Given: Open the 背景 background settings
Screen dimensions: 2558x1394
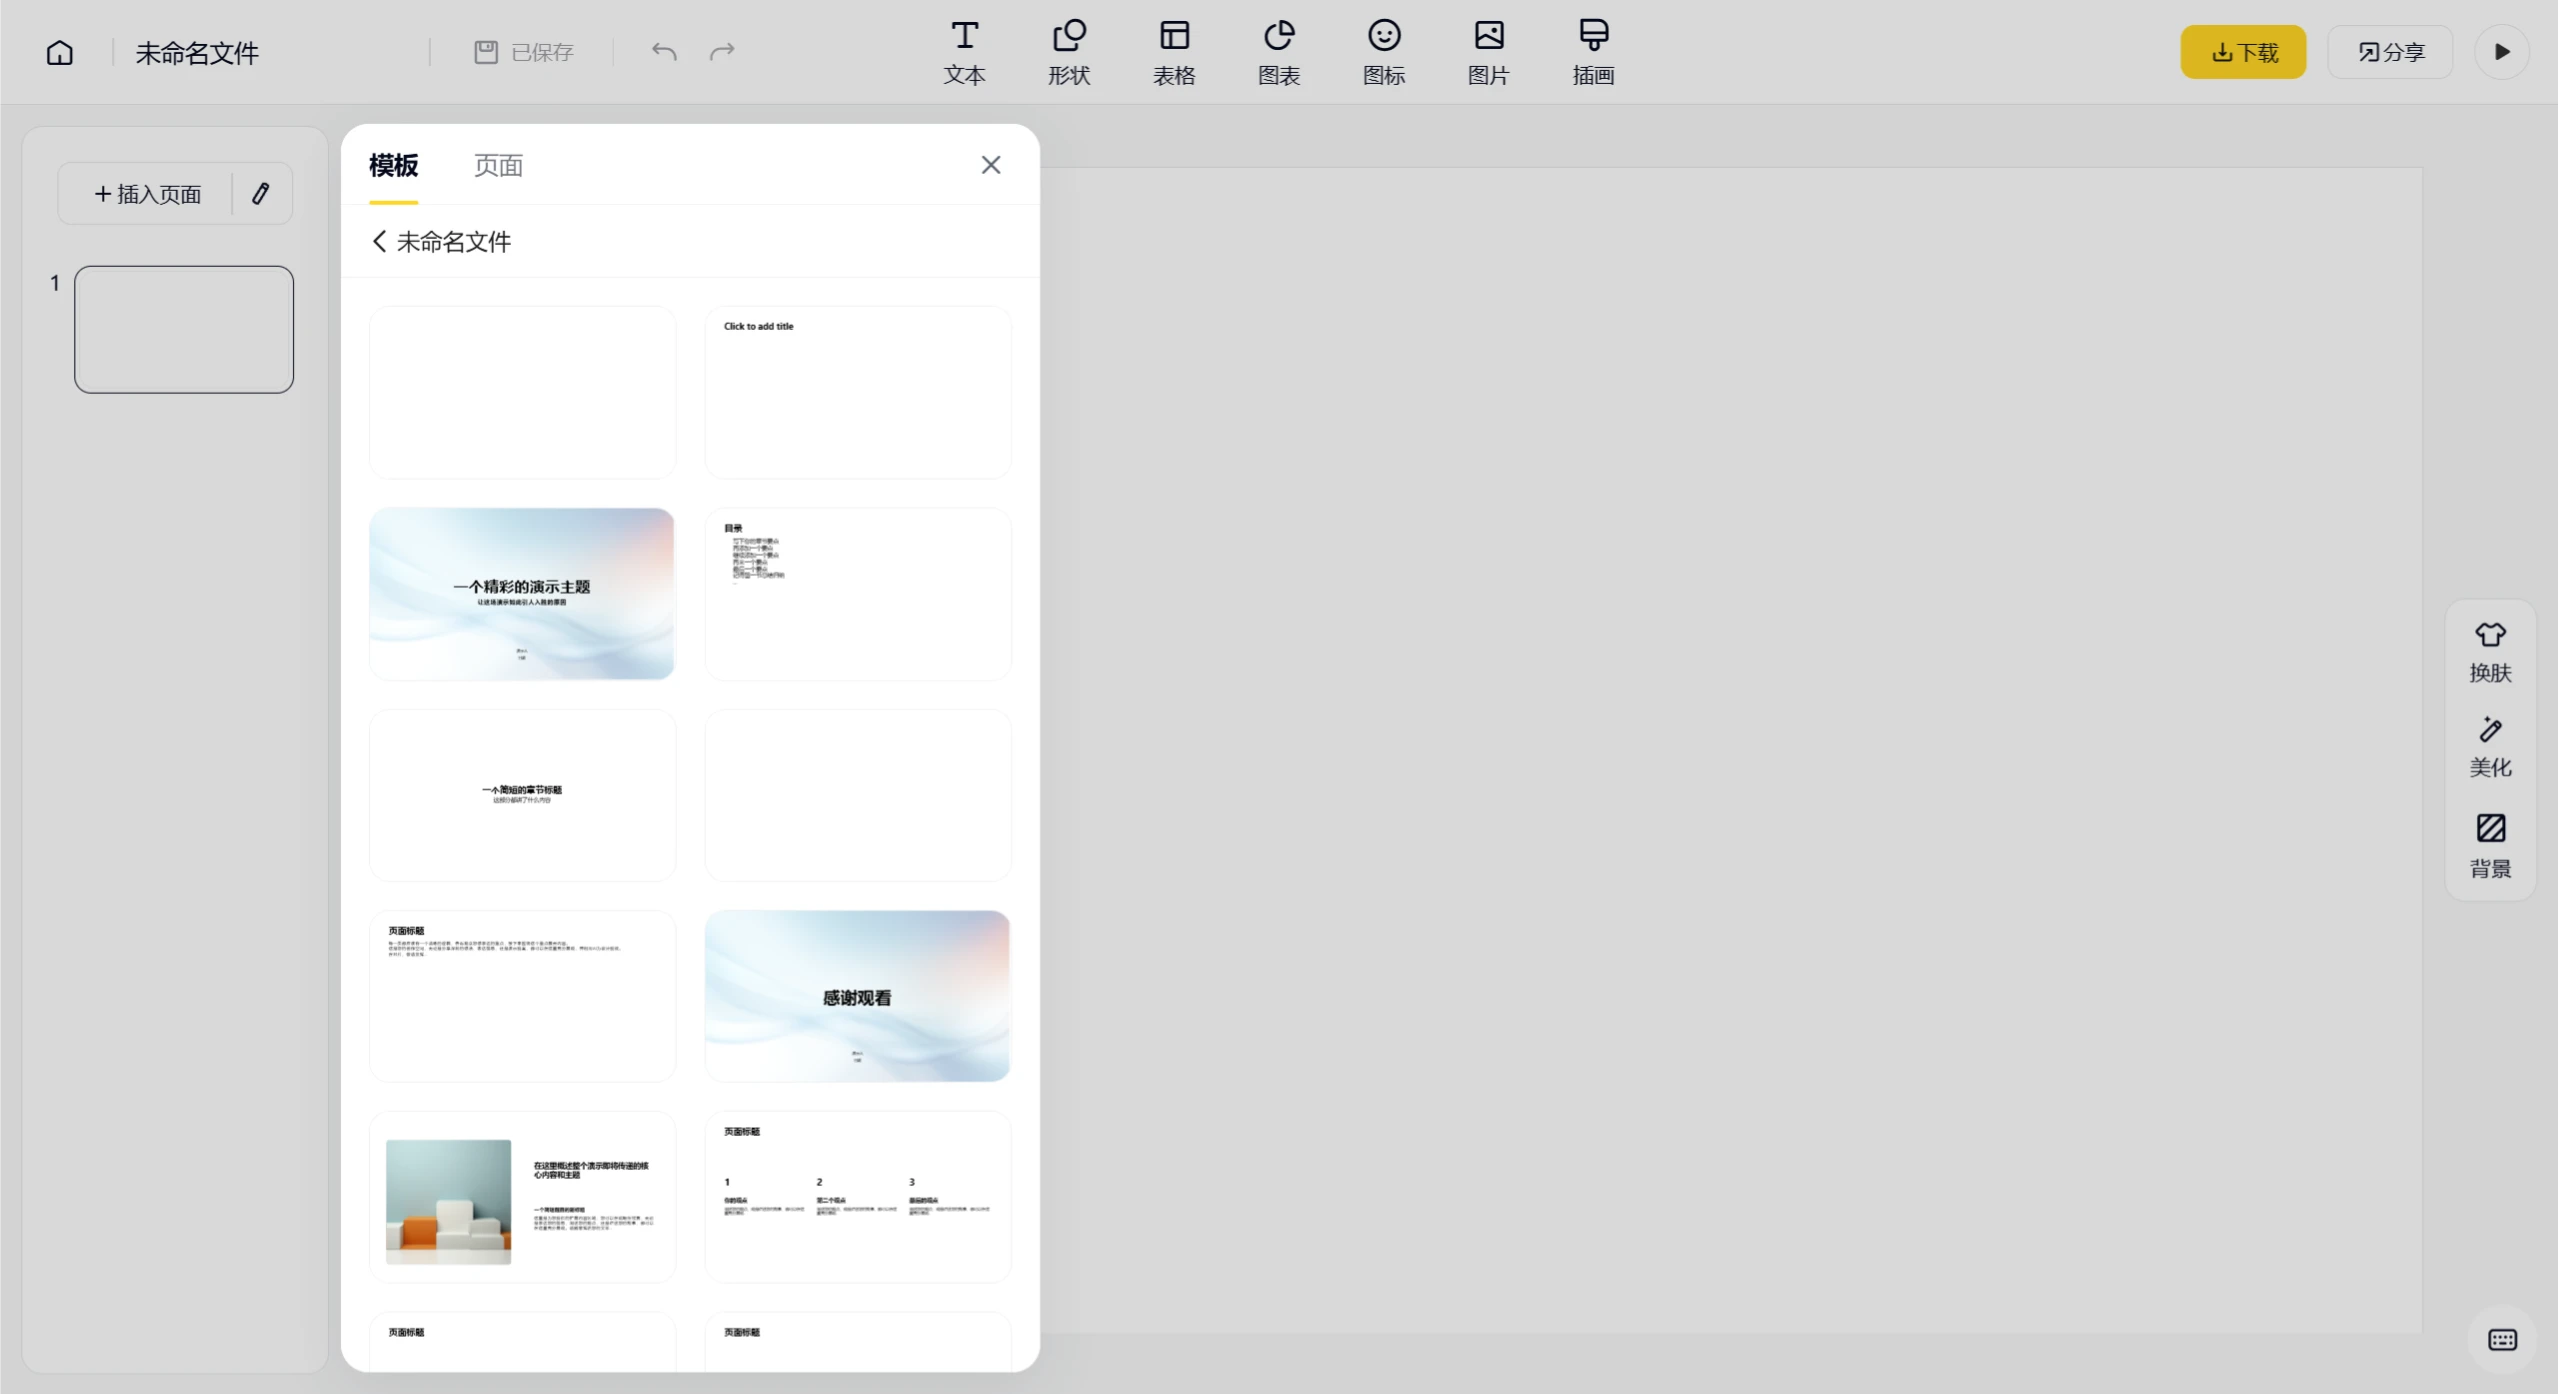Looking at the screenshot, I should coord(2489,845).
